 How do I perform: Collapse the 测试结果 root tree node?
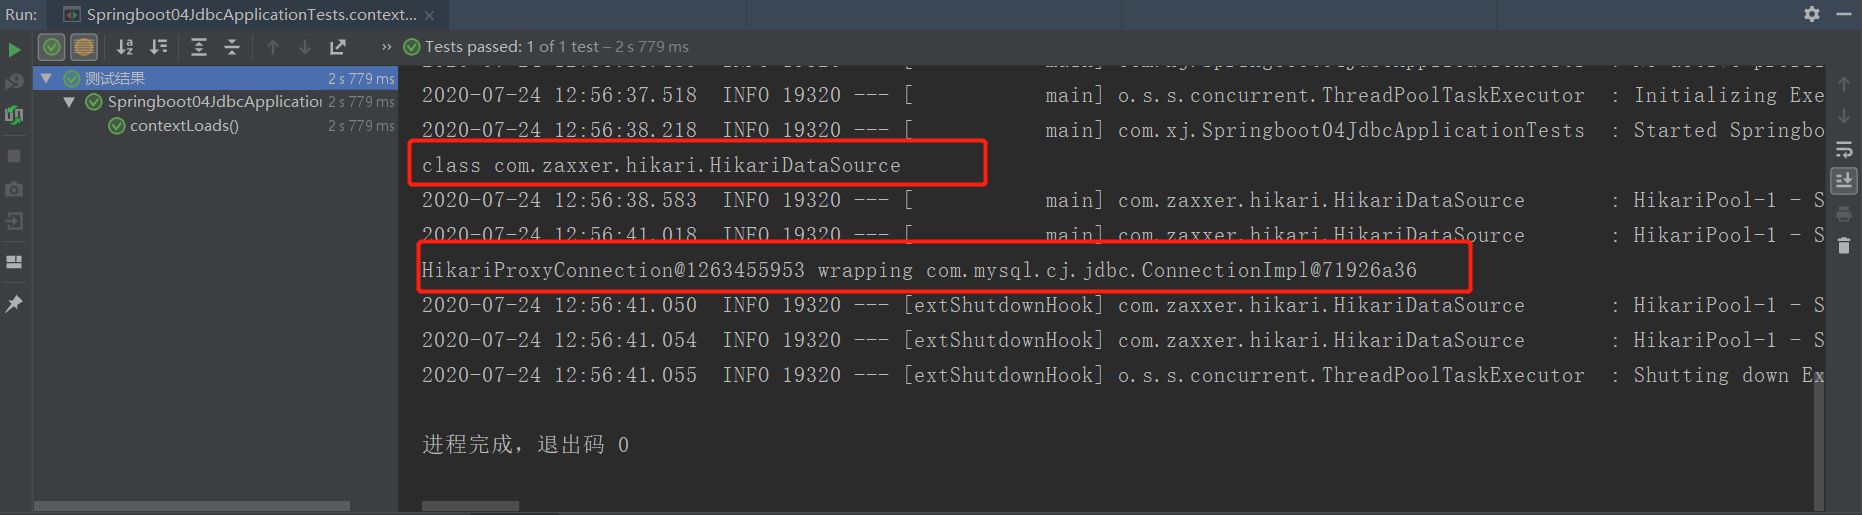click(46, 78)
